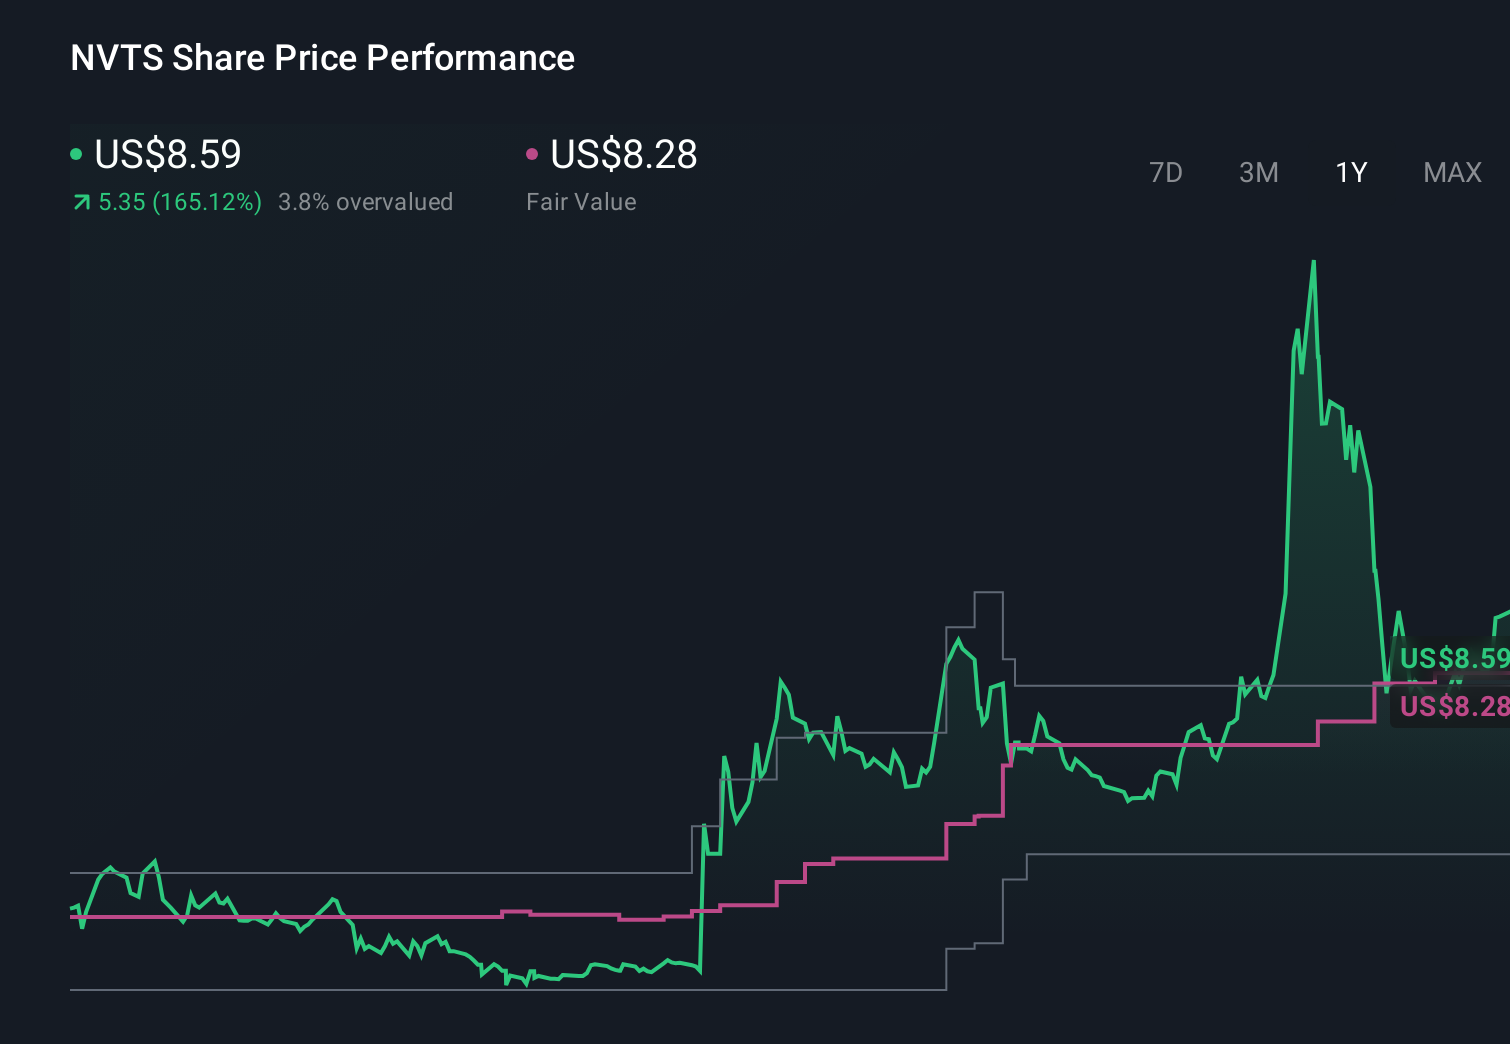Click the NVTS Share Price Performance title

tap(321, 58)
